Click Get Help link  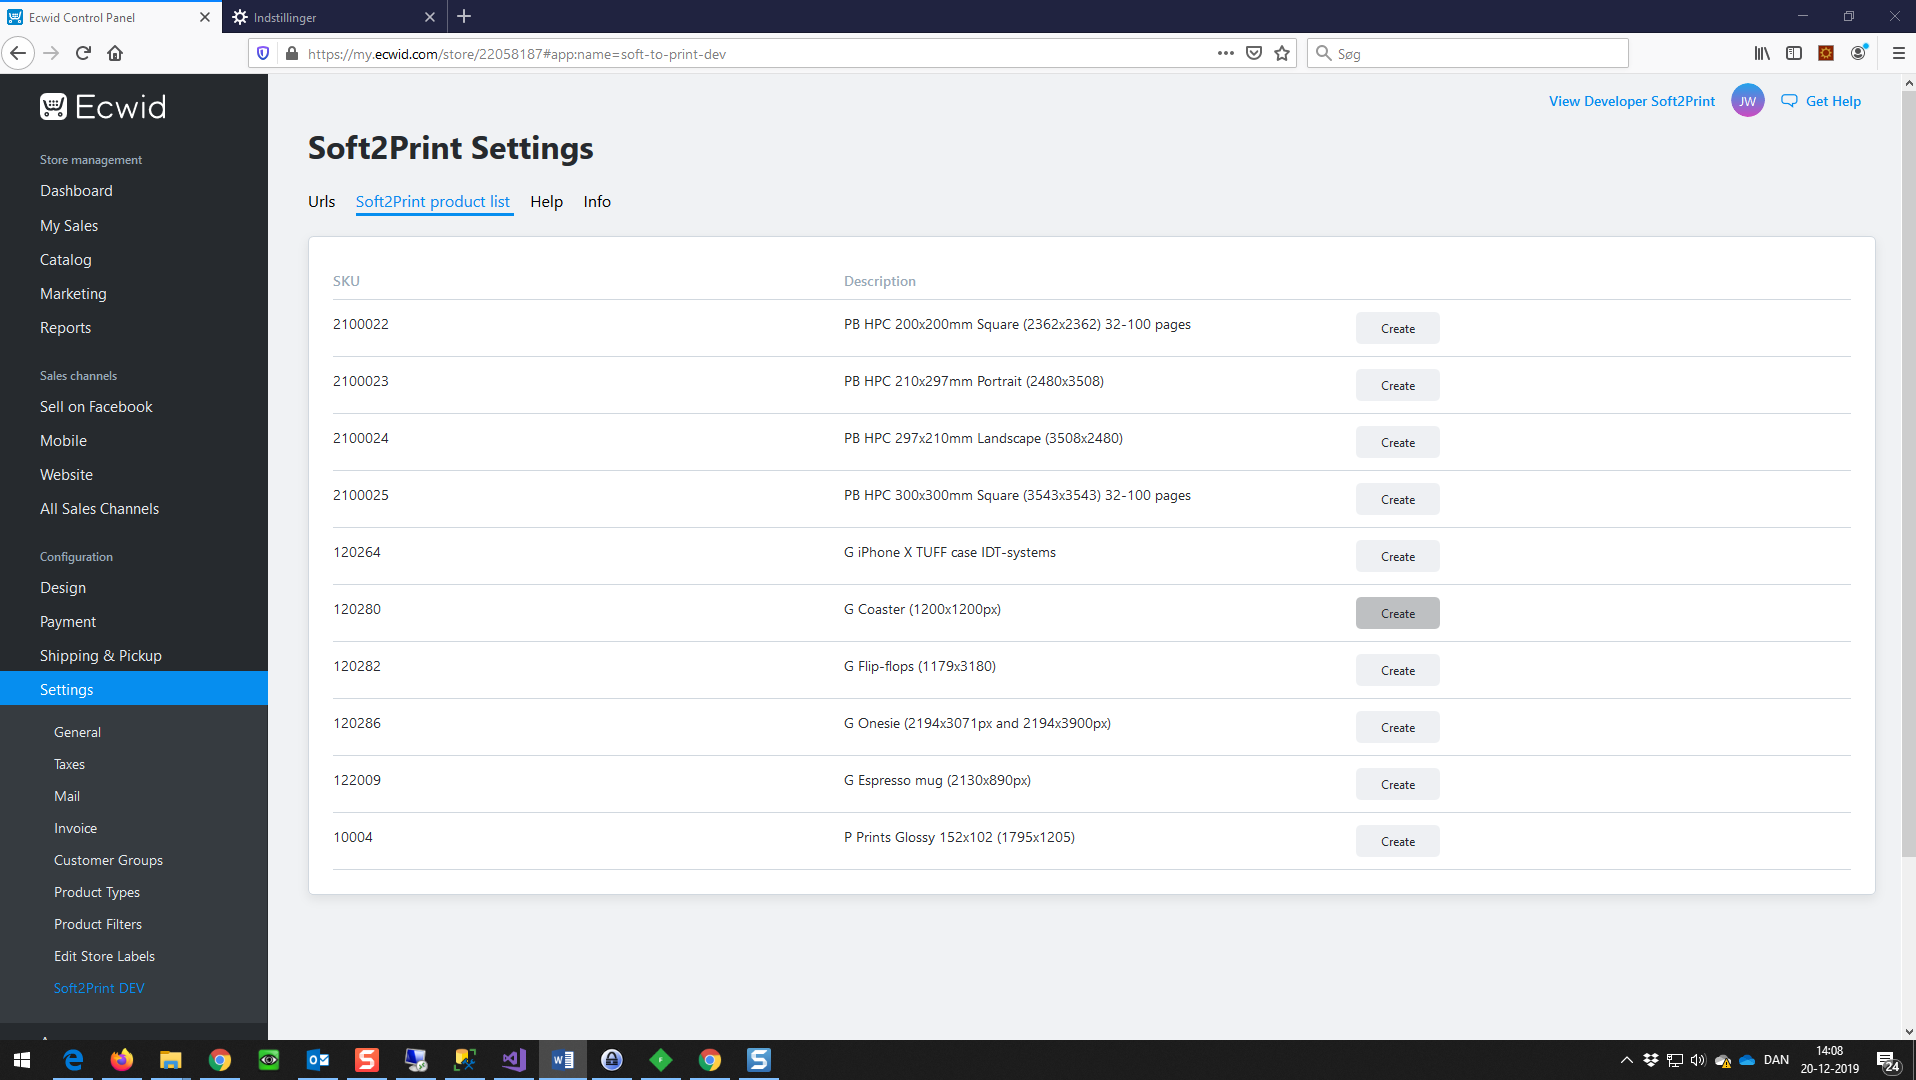(1821, 101)
